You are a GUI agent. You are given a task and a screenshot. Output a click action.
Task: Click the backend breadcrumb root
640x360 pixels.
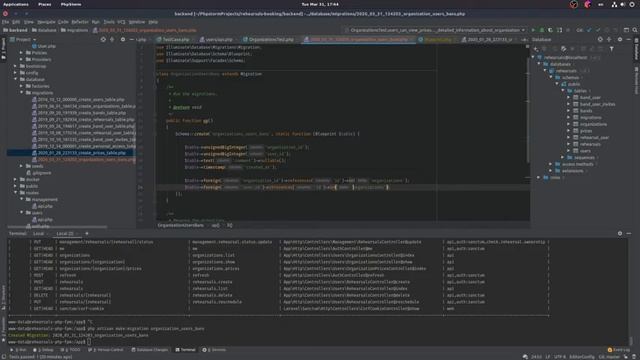[15, 30]
